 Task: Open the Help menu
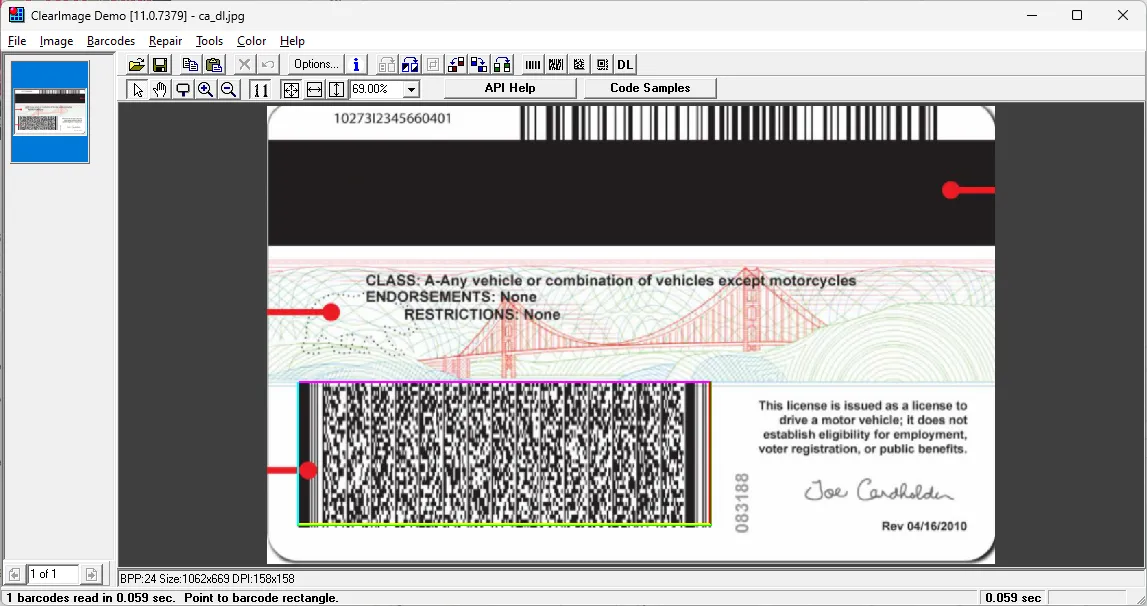coord(292,41)
